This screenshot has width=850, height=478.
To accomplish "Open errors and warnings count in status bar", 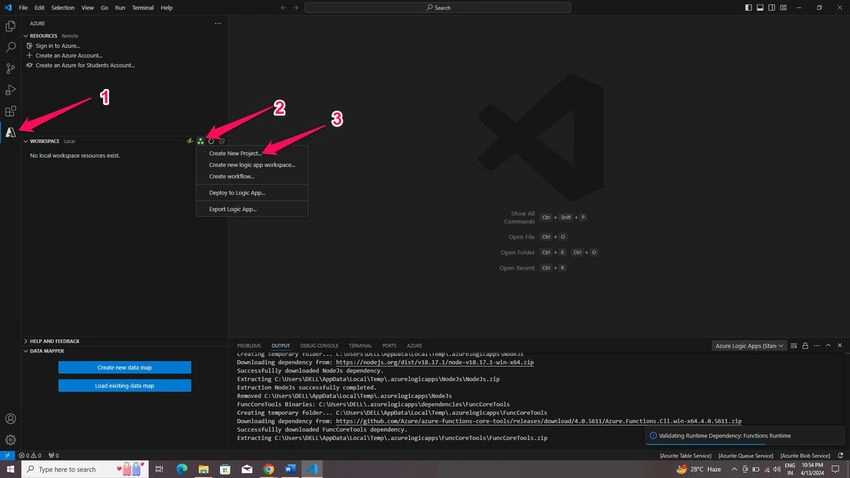I will [30, 455].
